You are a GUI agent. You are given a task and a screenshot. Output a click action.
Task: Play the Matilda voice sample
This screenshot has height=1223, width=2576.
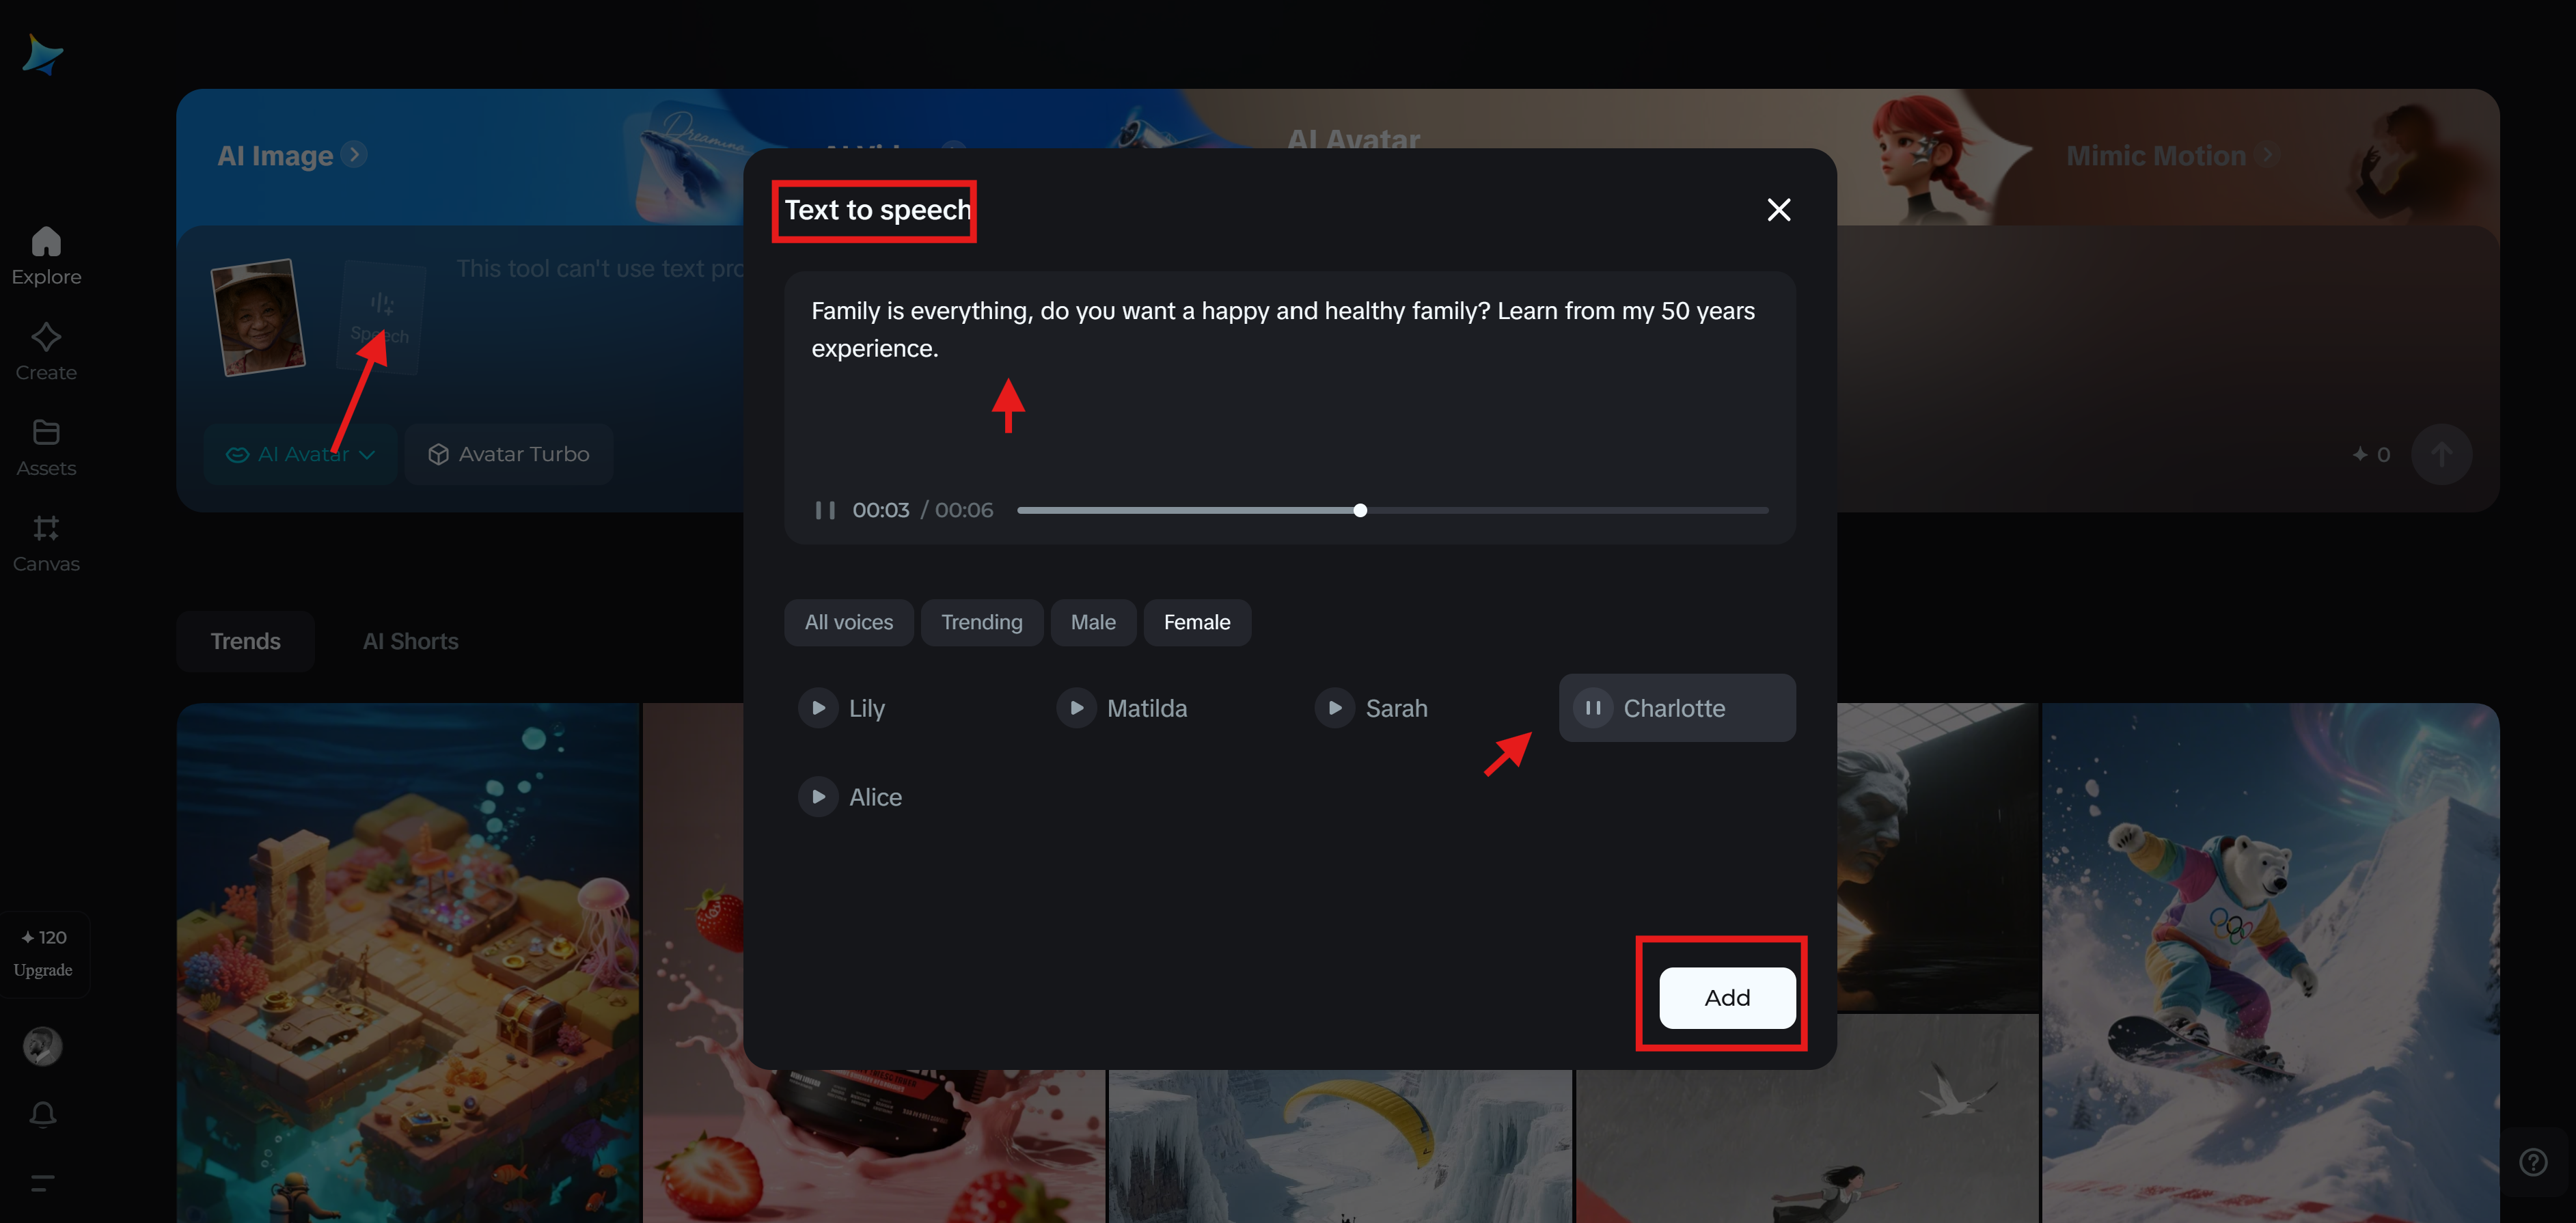coord(1076,708)
